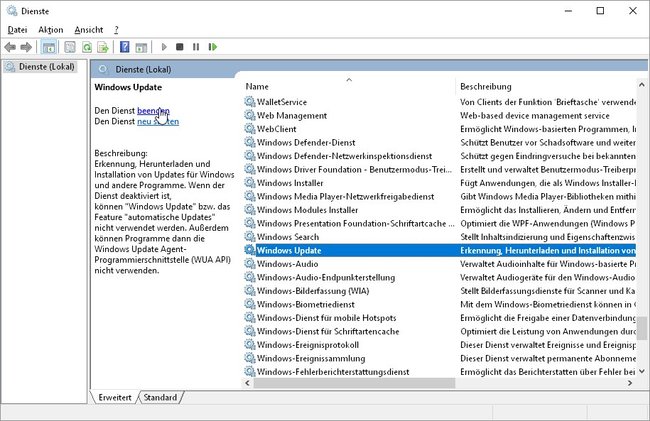Select the Windows Modules Installer row
Screen dimensions: 650x421
click(439, 210)
